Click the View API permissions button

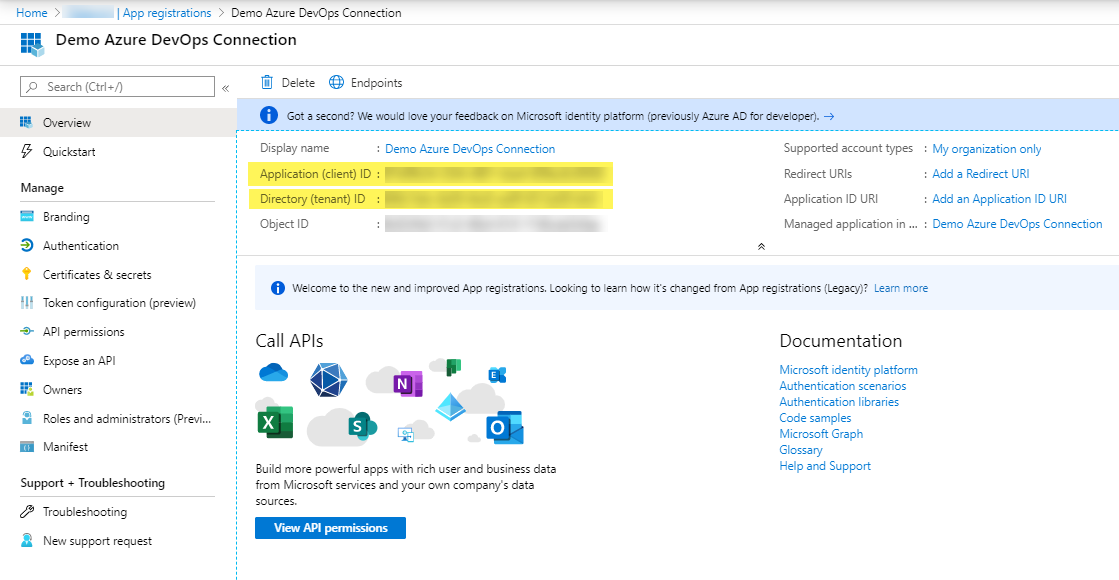(330, 528)
